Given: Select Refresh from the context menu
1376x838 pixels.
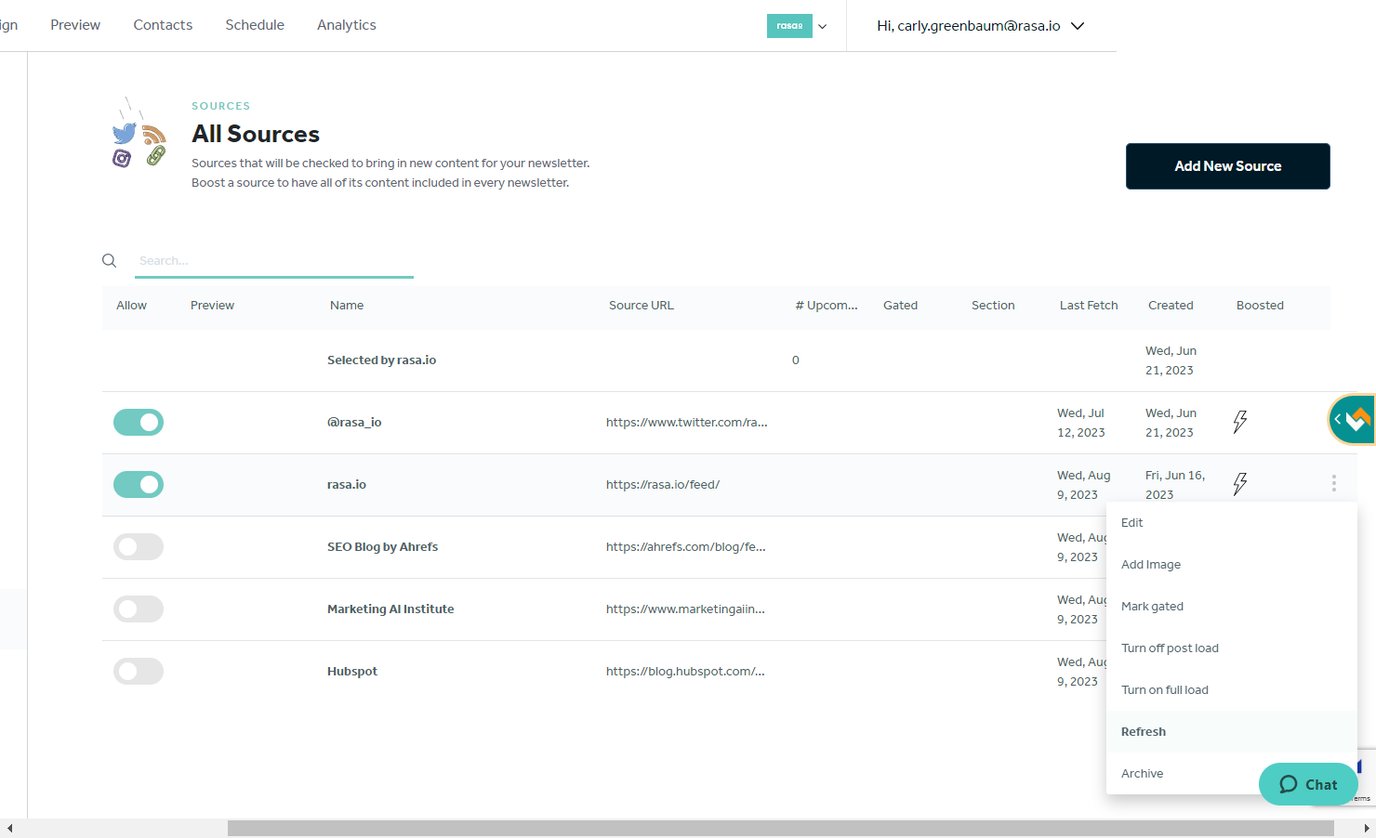Looking at the screenshot, I should coord(1143,732).
